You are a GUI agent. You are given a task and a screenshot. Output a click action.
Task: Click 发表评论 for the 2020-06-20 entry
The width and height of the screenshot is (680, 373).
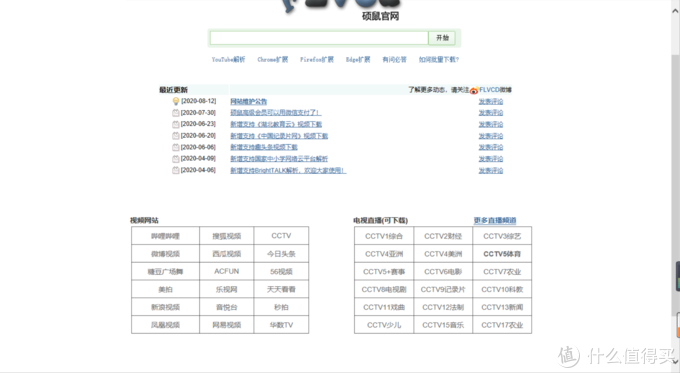(x=491, y=136)
